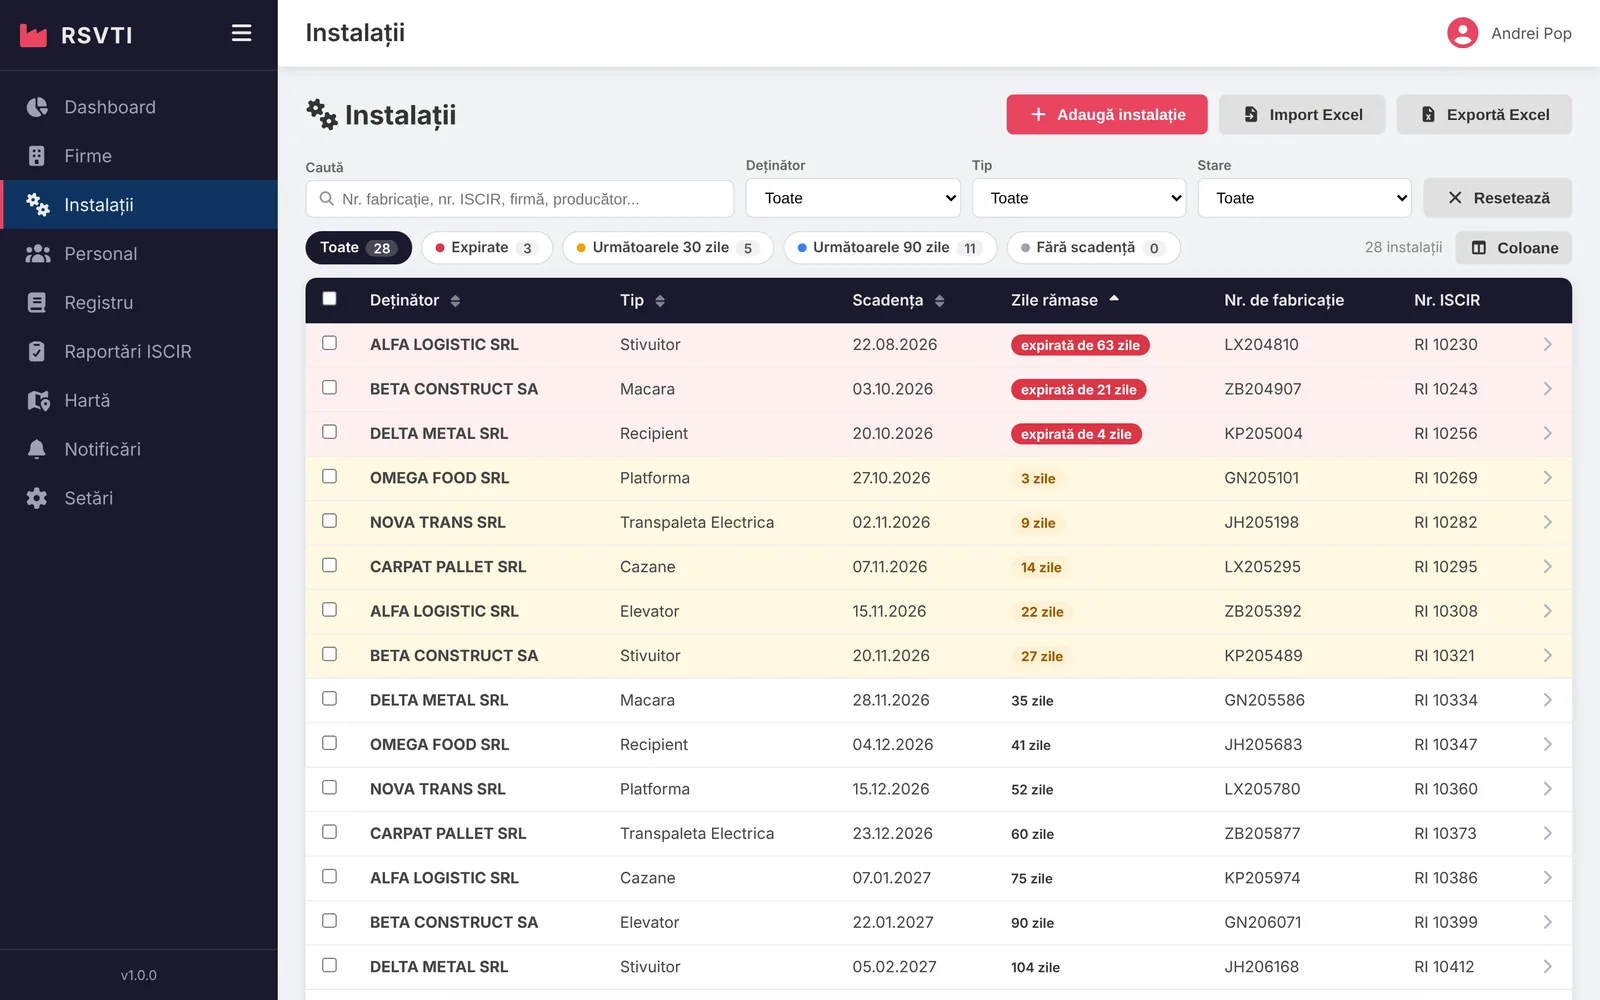Check the ZB204907 Macara row checkbox
This screenshot has height=1000, width=1600.
click(x=329, y=387)
